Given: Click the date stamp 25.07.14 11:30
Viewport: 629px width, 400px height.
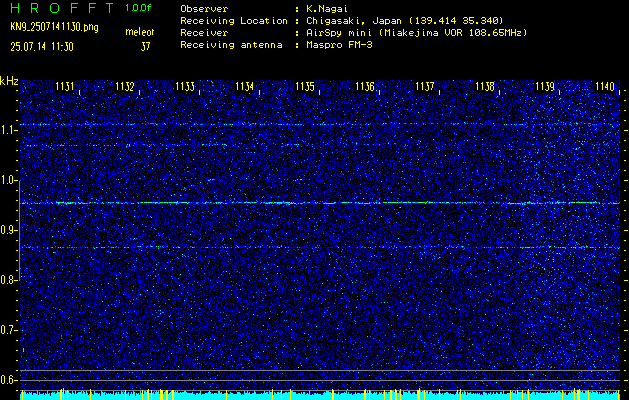Looking at the screenshot, I should tap(42, 47).
